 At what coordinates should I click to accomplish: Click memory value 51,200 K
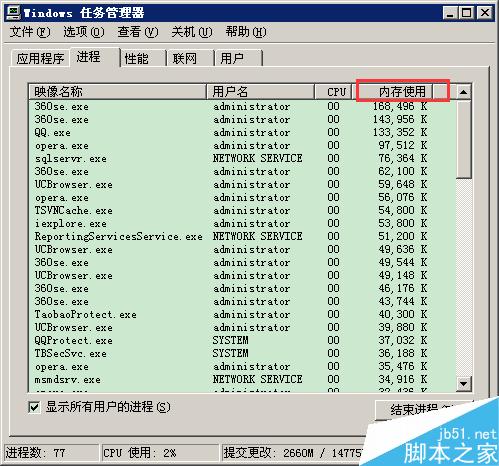coord(403,236)
